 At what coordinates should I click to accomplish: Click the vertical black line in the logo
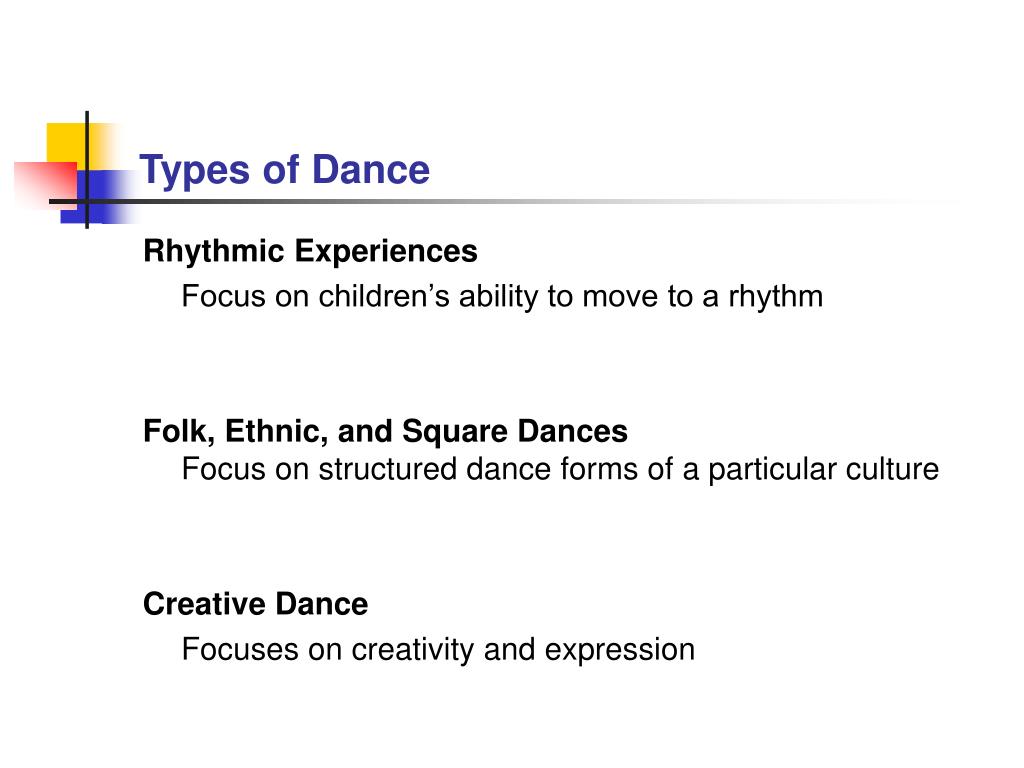[87, 170]
